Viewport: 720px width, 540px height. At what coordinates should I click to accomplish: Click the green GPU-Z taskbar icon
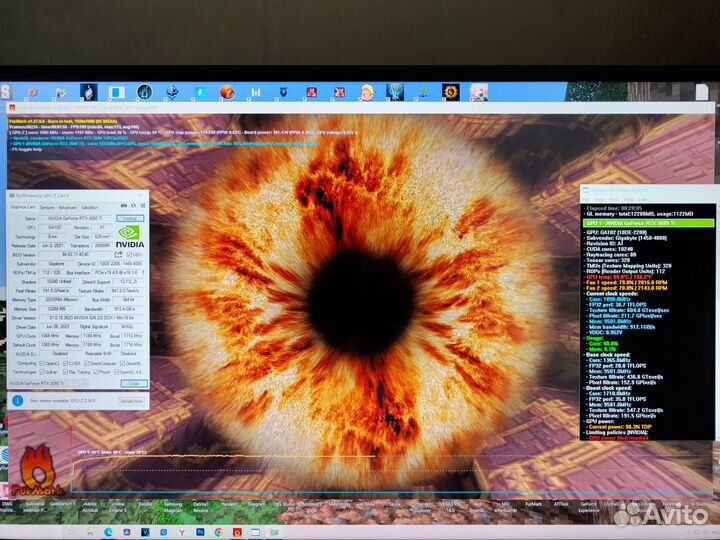[274, 532]
